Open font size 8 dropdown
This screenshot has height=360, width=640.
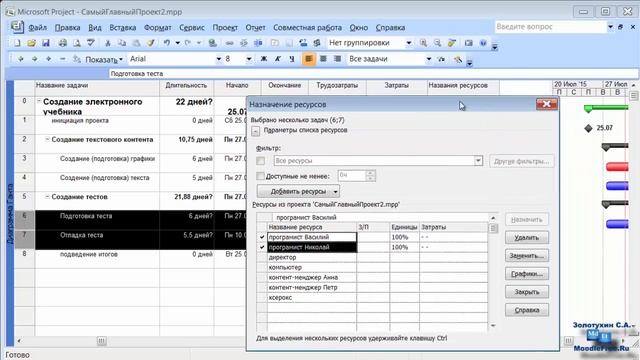tap(249, 59)
